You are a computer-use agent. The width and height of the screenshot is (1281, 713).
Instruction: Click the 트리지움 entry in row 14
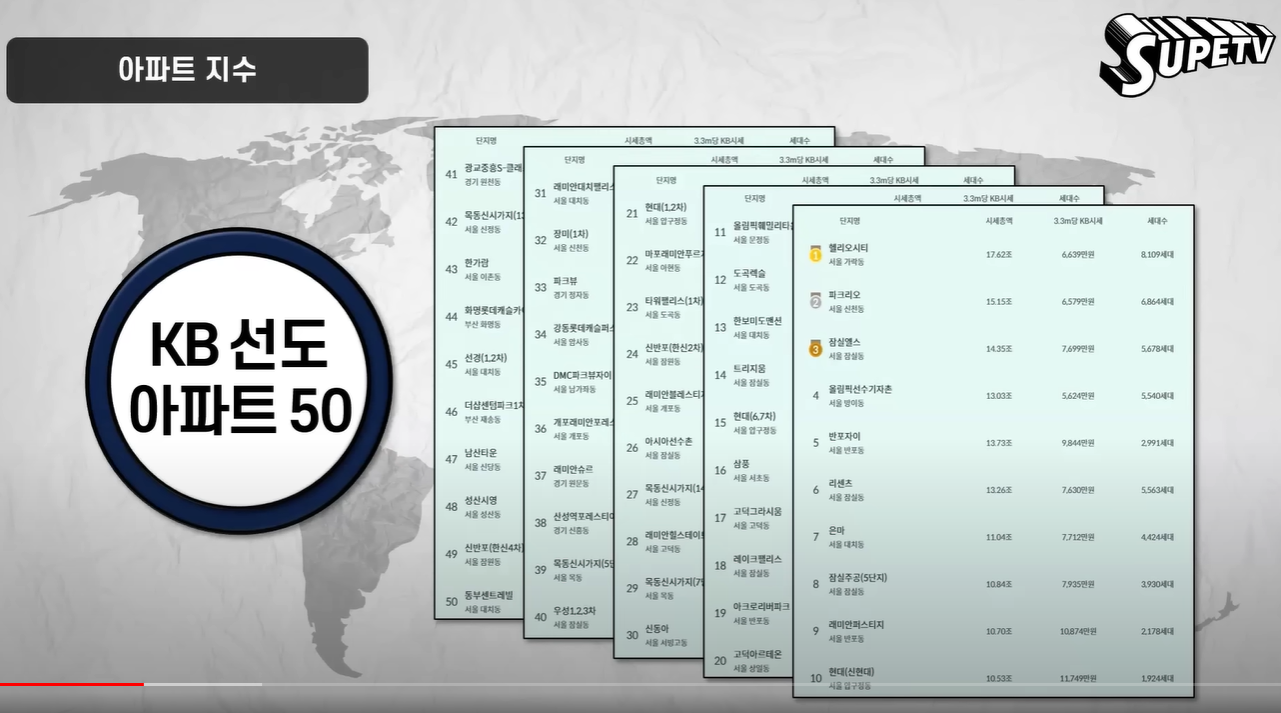pyautogui.click(x=749, y=369)
